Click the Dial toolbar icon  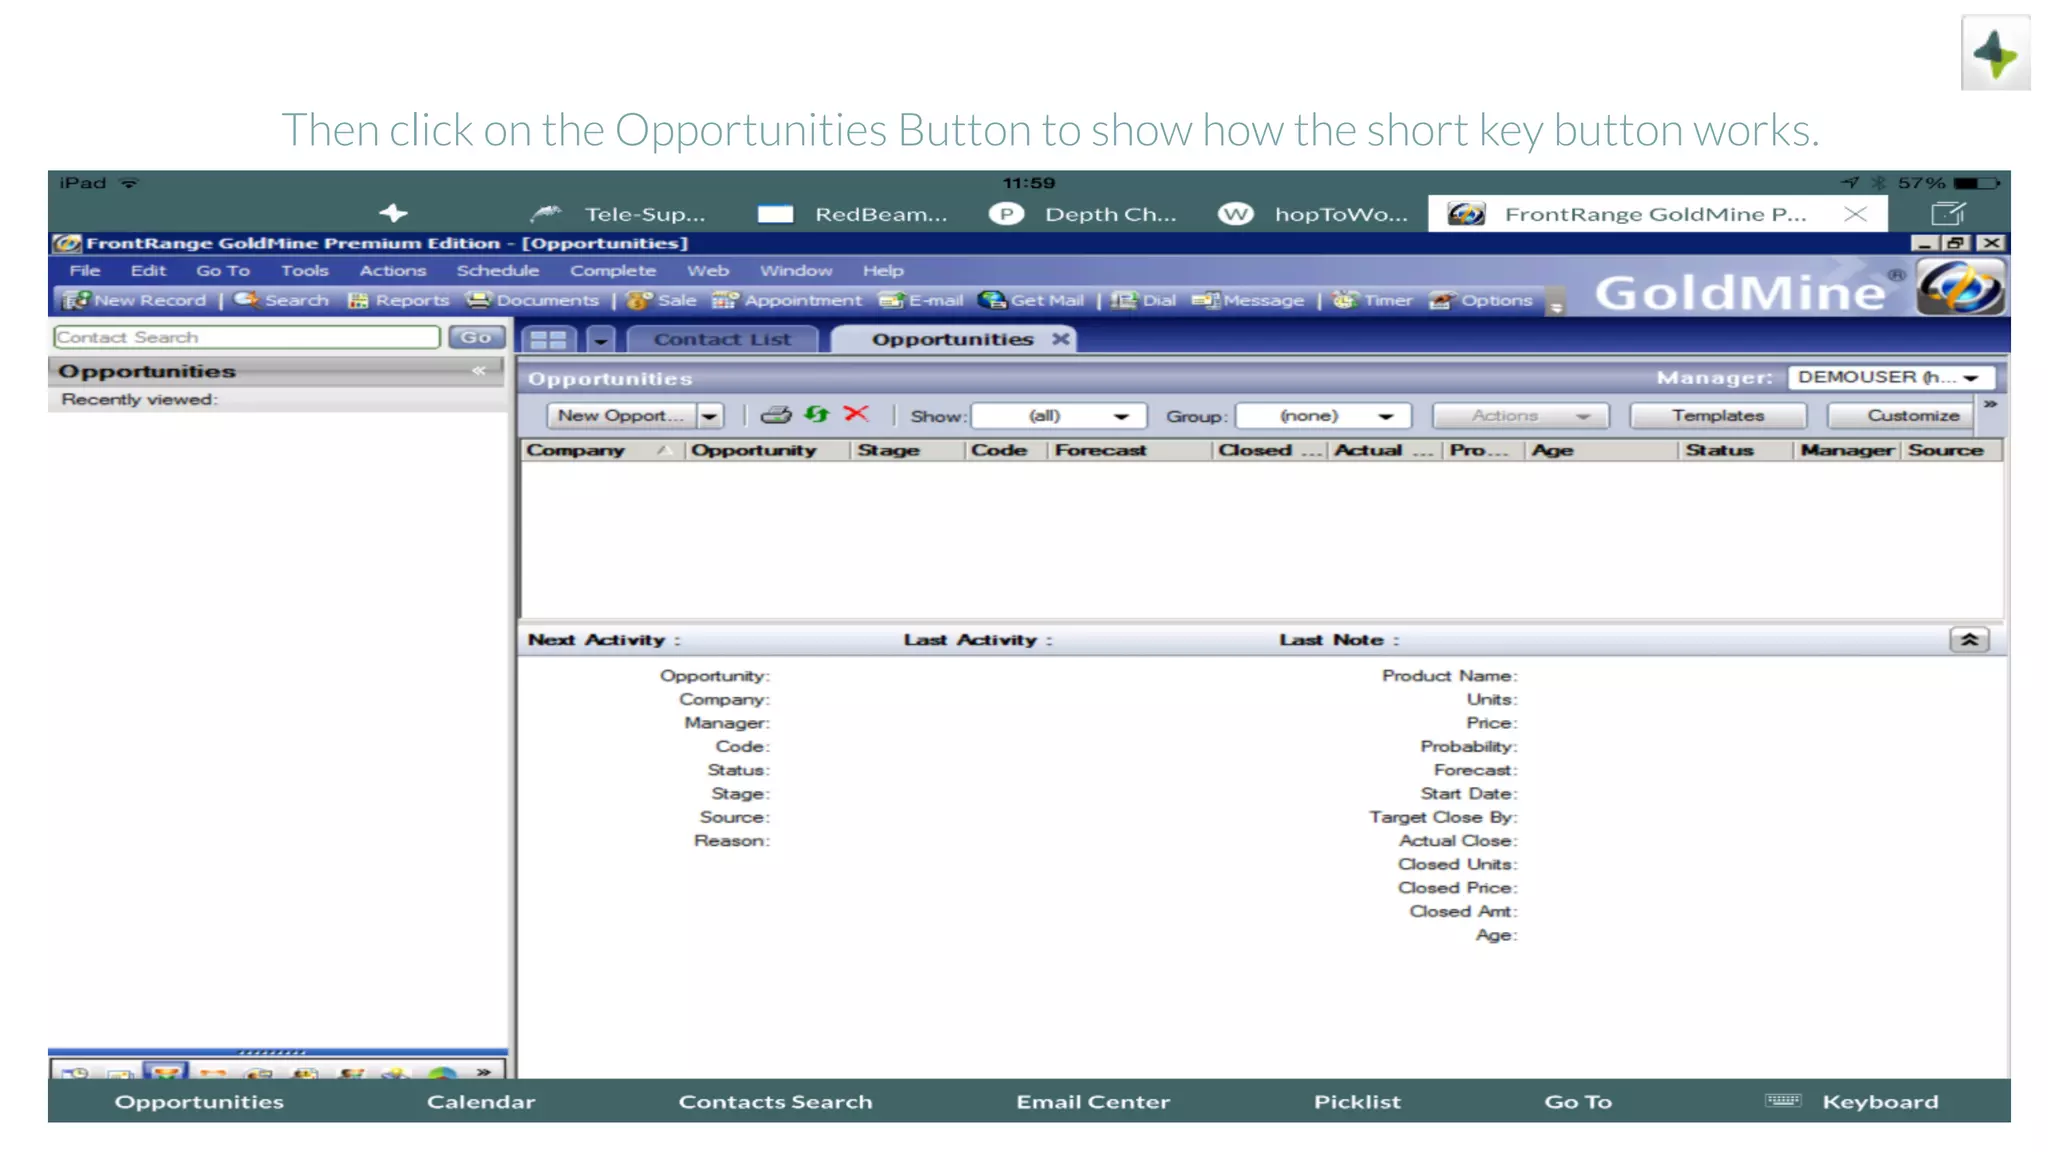click(x=1144, y=300)
